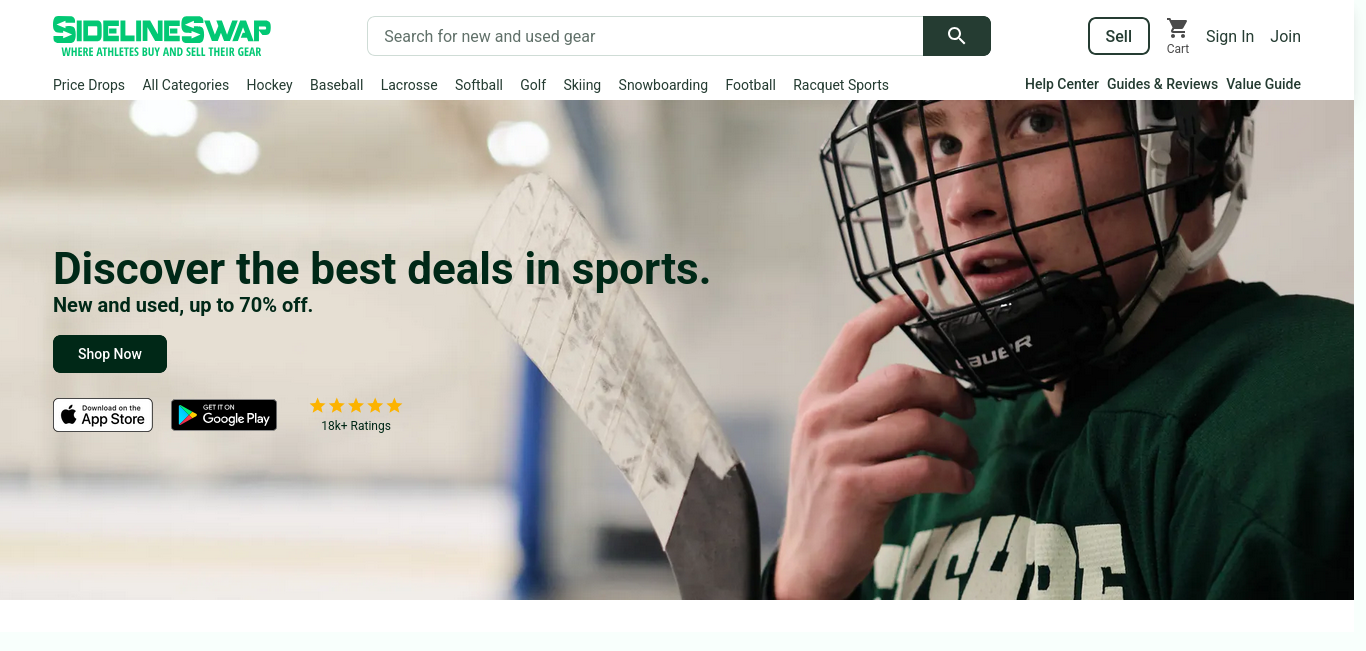Open the All Categories menu
The width and height of the screenshot is (1366, 651).
(x=186, y=85)
